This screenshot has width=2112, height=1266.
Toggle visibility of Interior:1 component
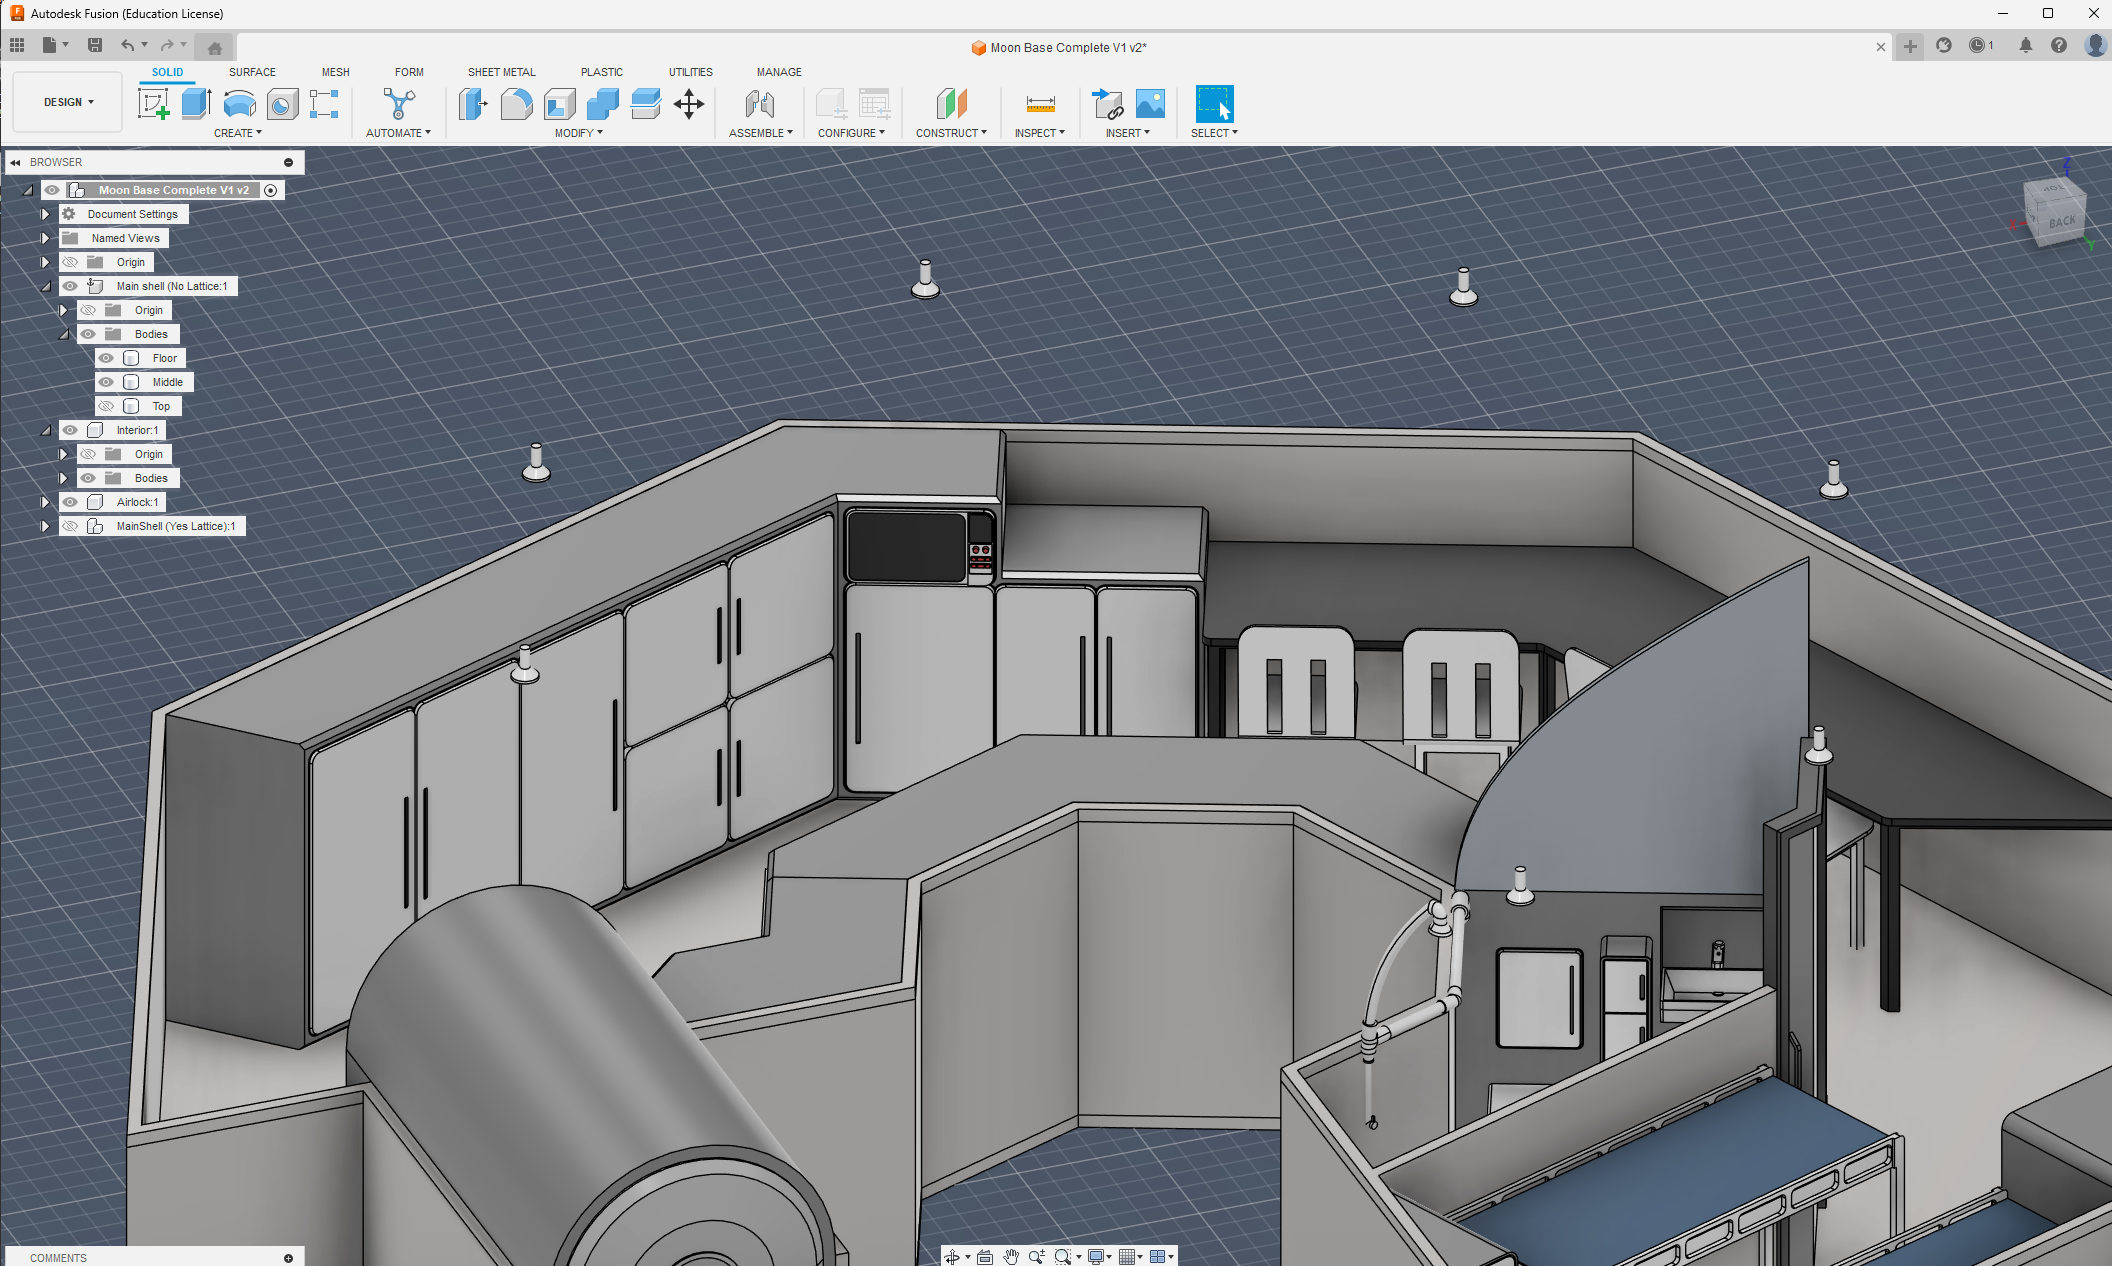point(70,430)
